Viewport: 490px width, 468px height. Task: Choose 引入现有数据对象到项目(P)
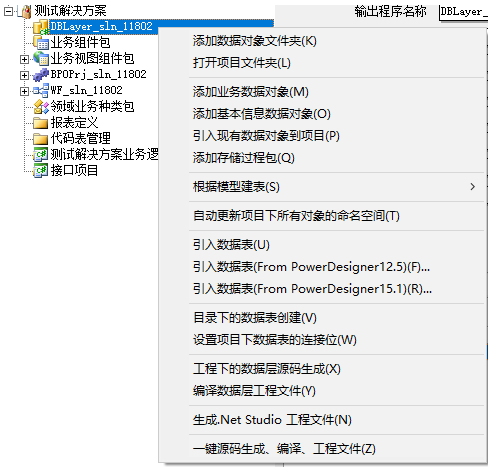337,136
